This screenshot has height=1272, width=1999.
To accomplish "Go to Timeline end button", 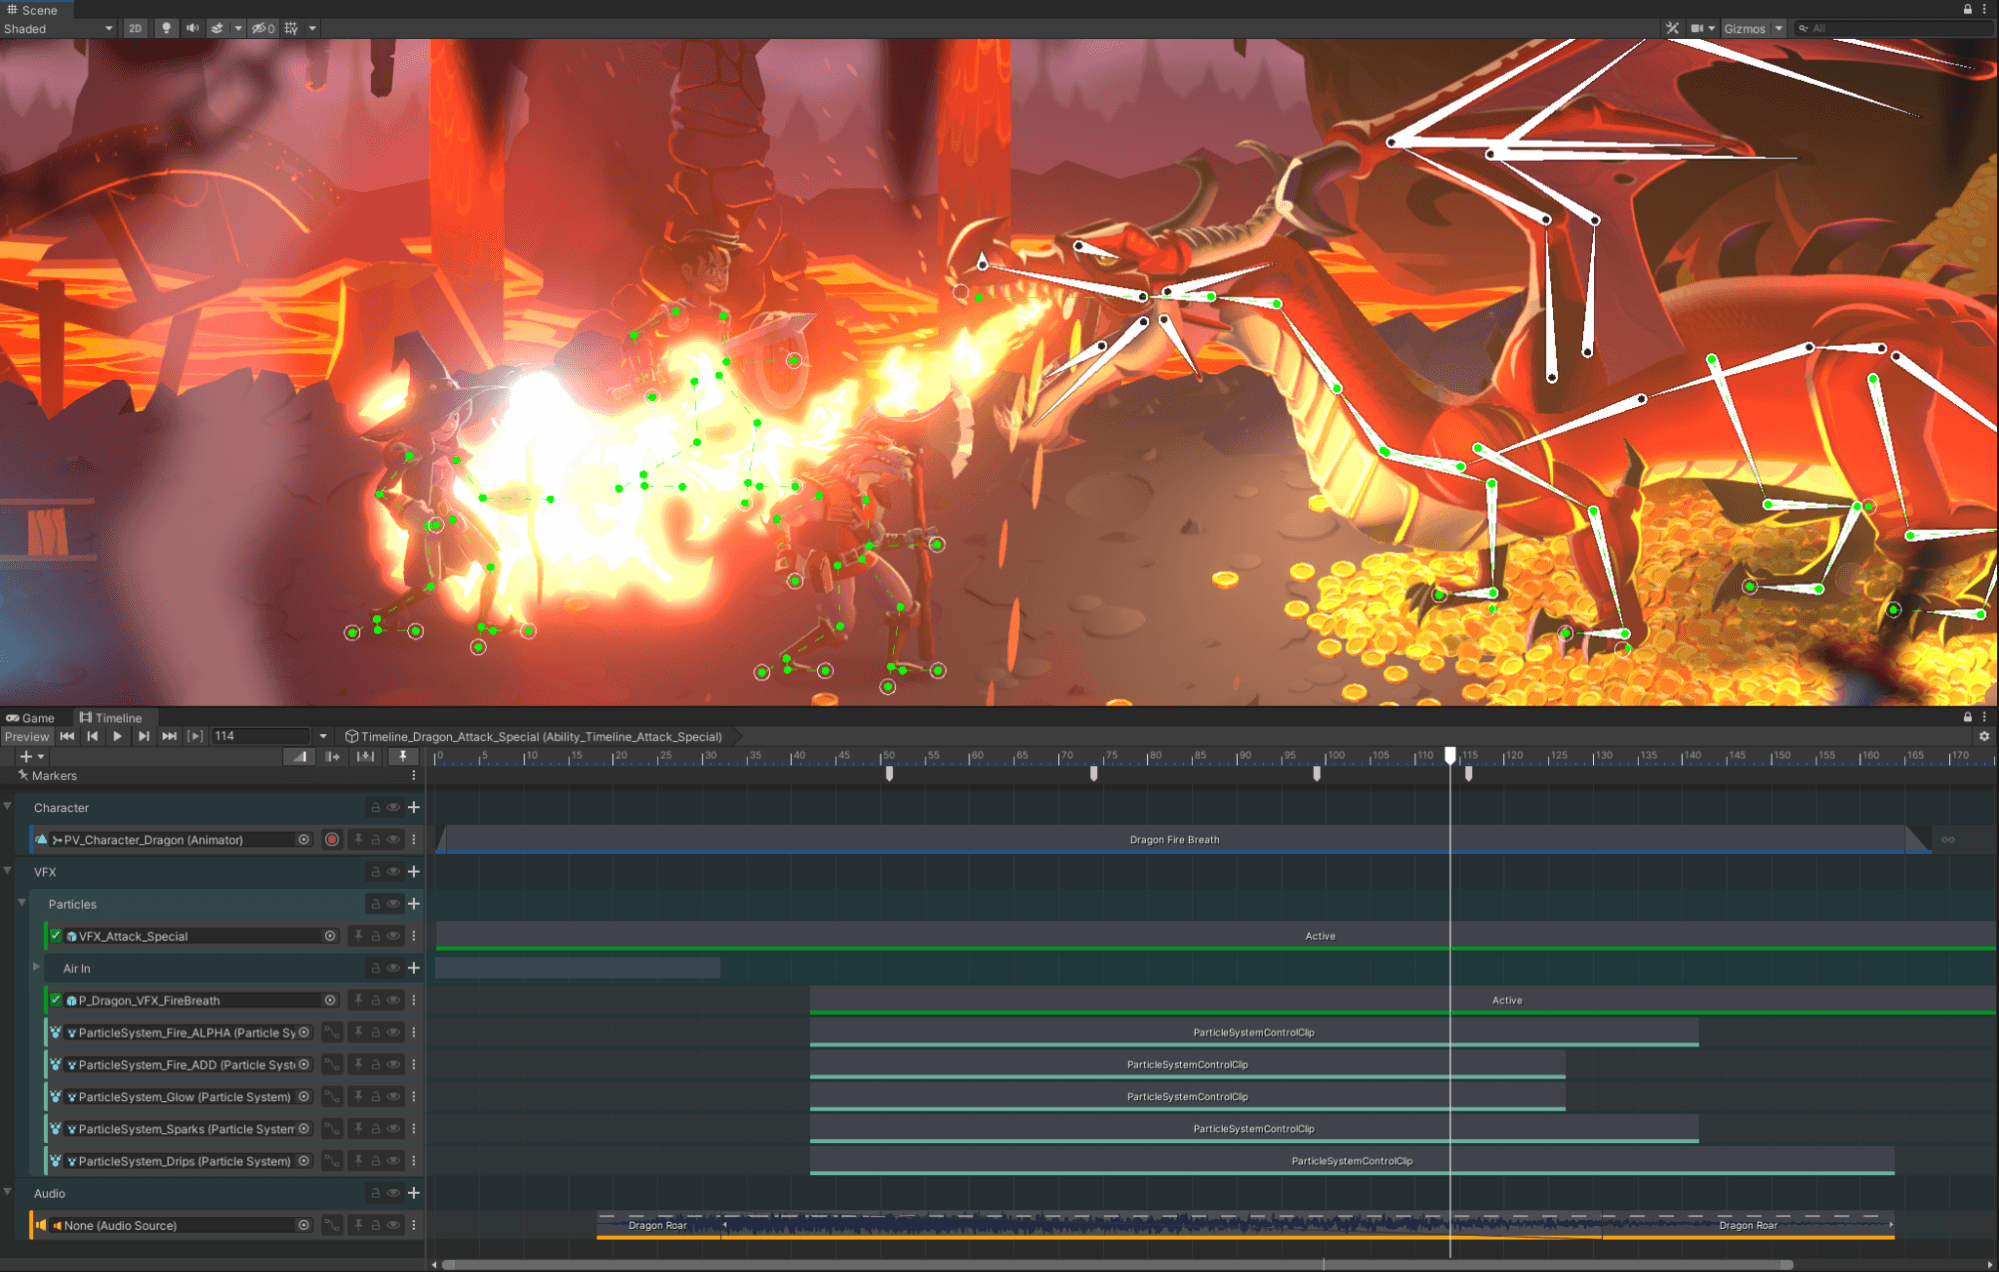I will (x=169, y=736).
